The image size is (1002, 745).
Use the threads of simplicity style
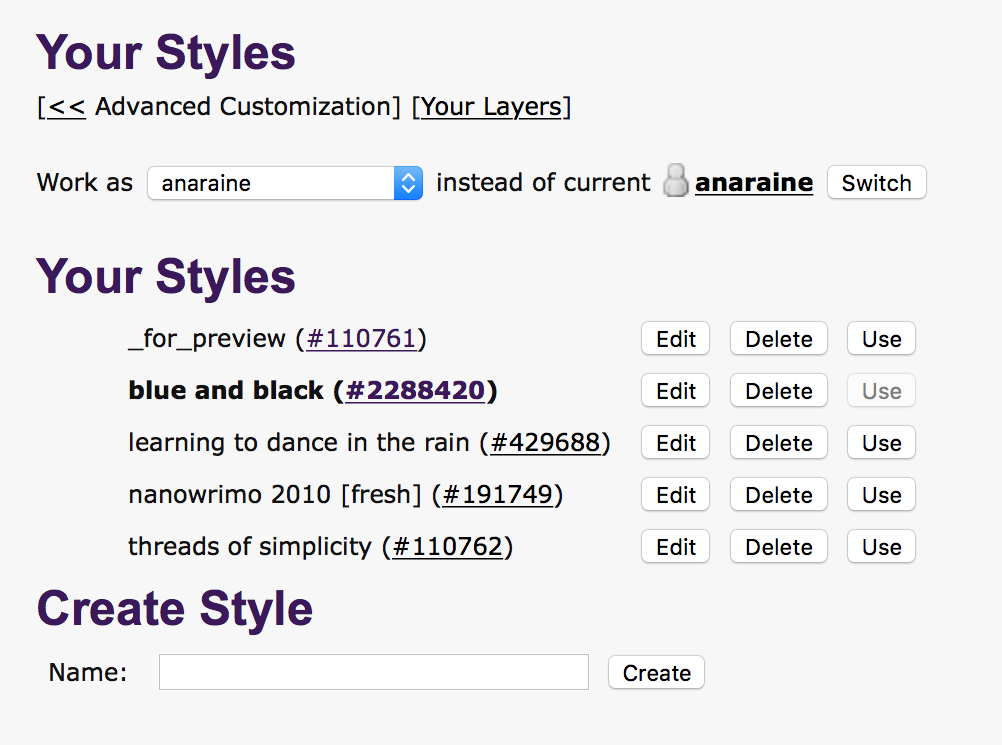(881, 547)
